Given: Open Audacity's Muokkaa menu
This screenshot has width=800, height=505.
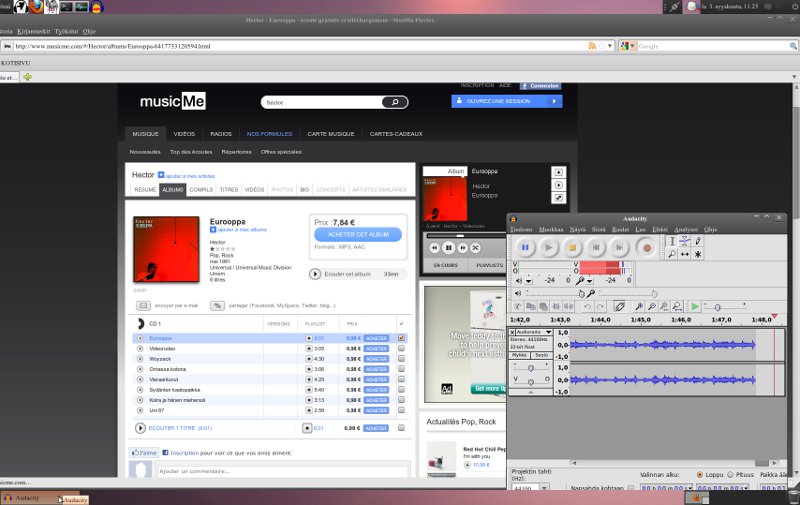Looking at the screenshot, I should tap(551, 229).
